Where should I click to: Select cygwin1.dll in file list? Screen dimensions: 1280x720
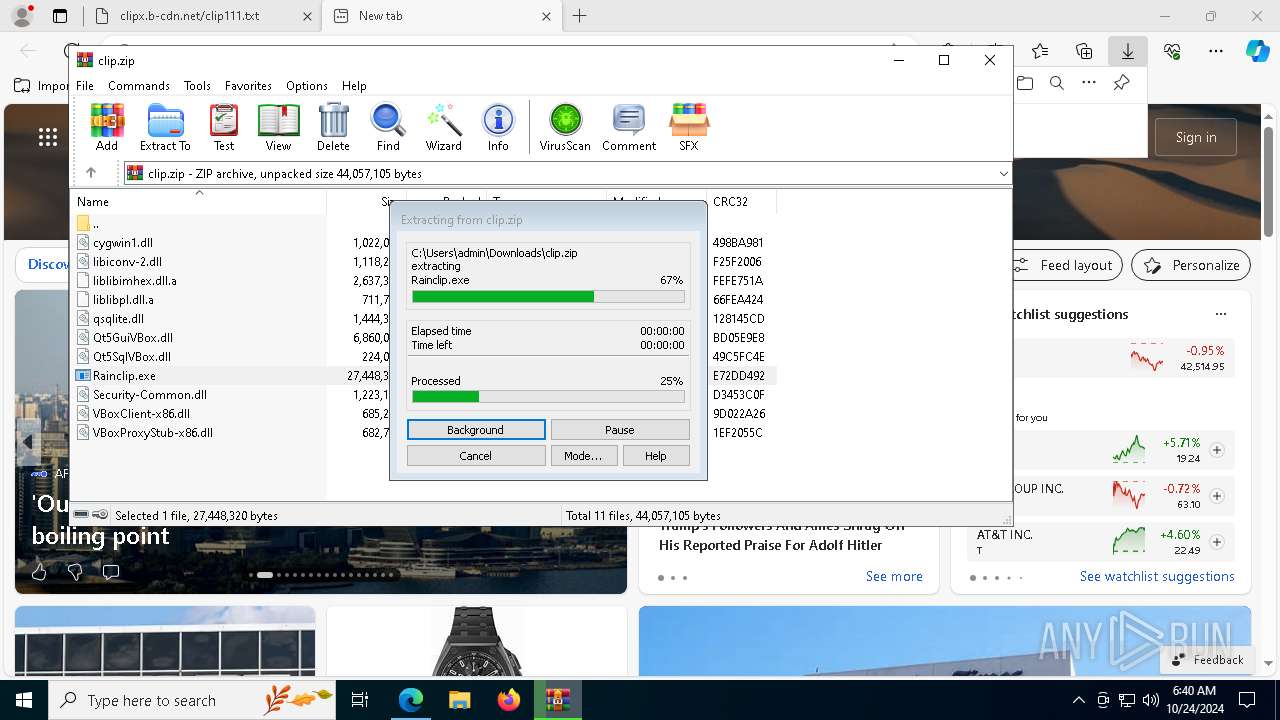pyautogui.click(x=122, y=243)
